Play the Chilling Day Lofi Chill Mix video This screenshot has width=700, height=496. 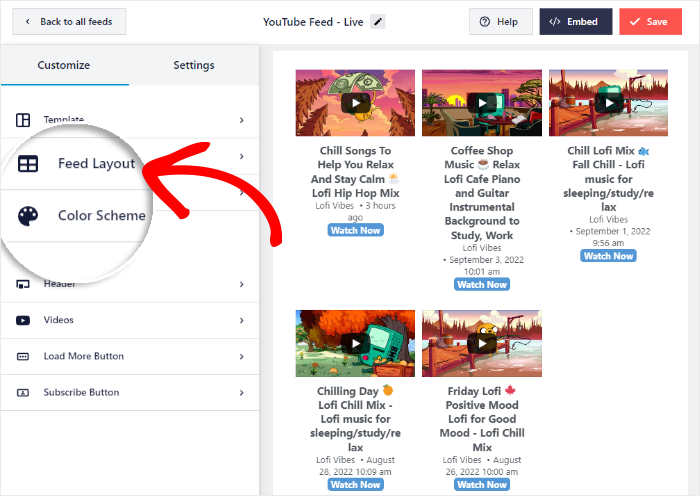pos(355,343)
